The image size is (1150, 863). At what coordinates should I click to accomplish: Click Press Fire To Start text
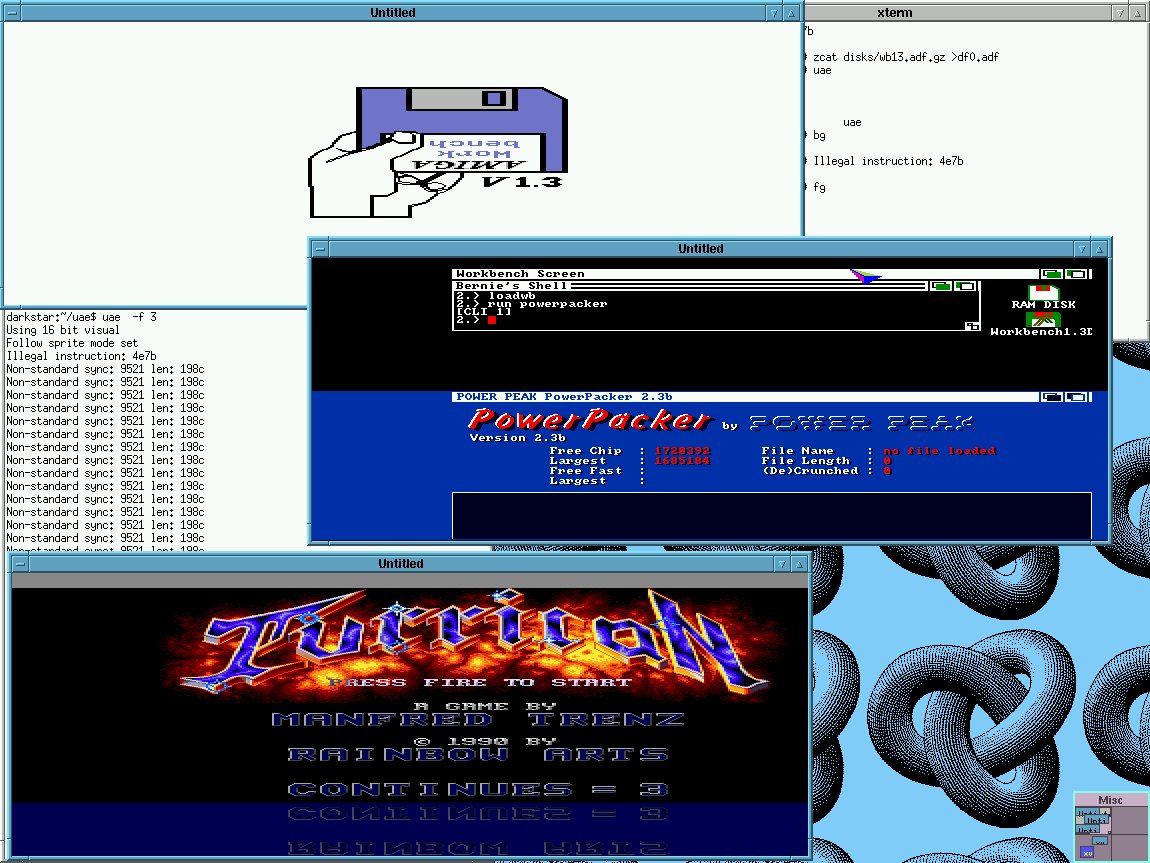[479, 682]
